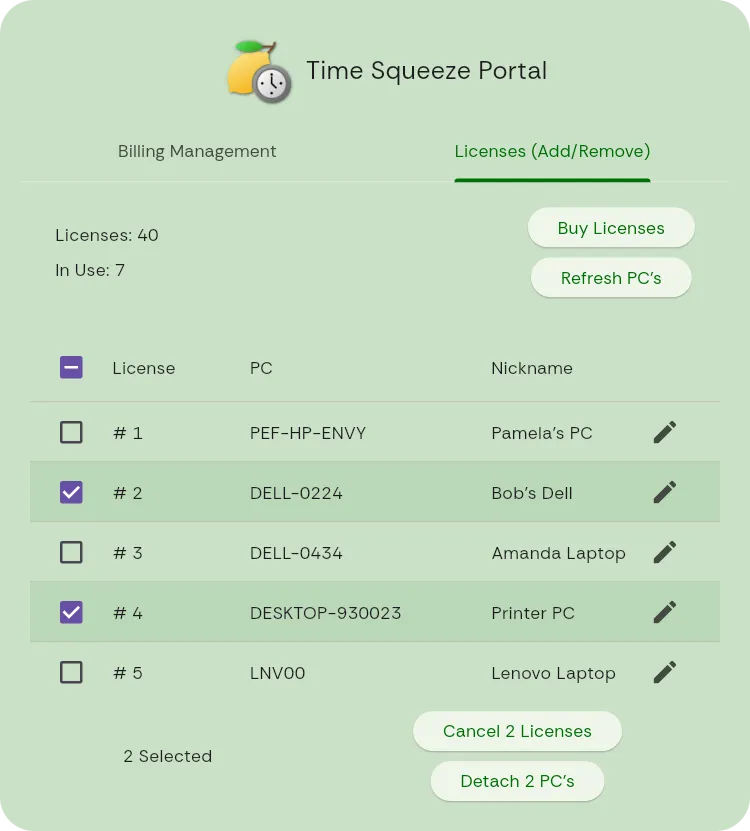Toggle the select-all header checkbox
This screenshot has width=750, height=831.
click(71, 368)
